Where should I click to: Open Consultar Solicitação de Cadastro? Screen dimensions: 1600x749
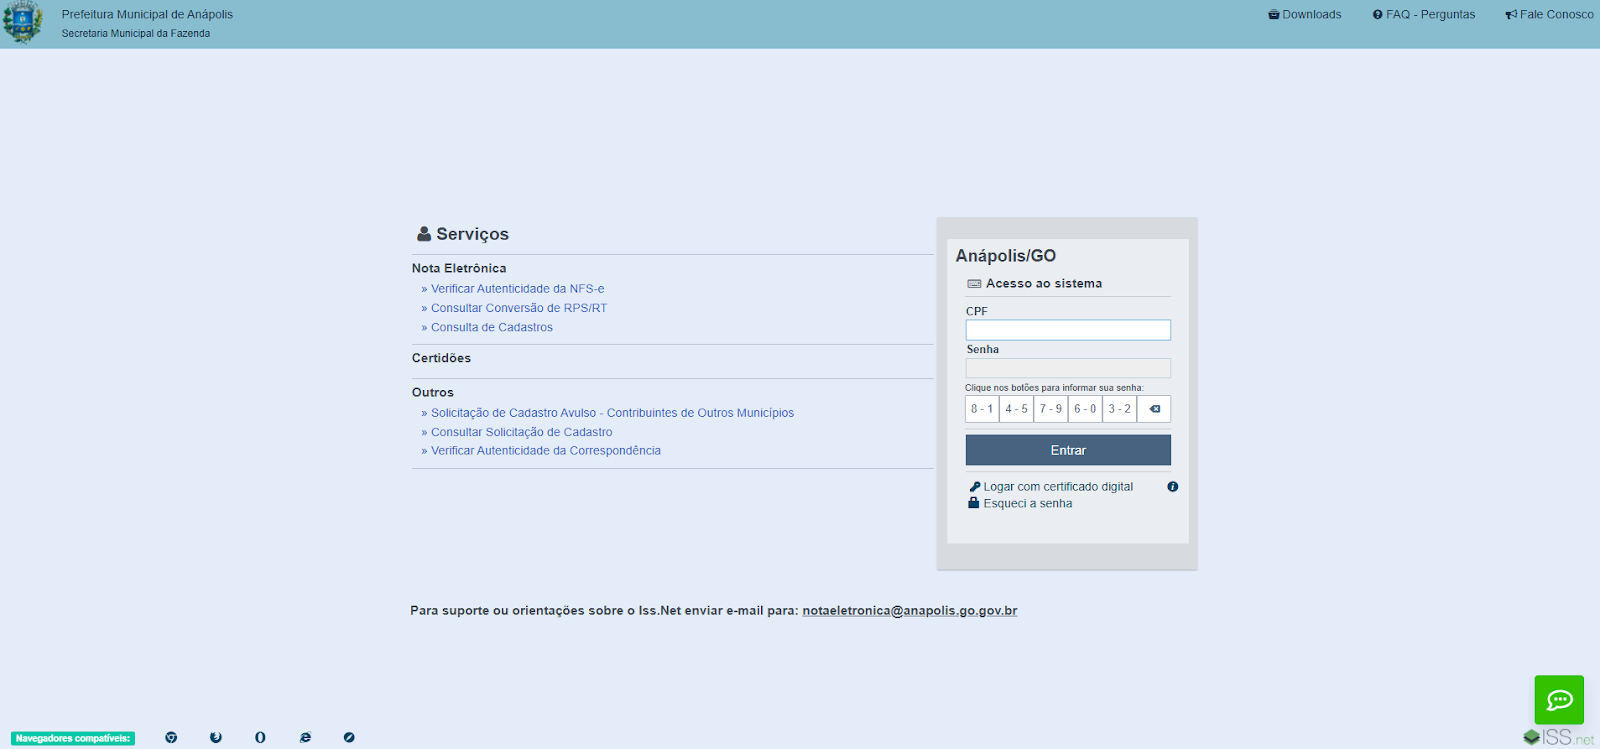click(522, 432)
